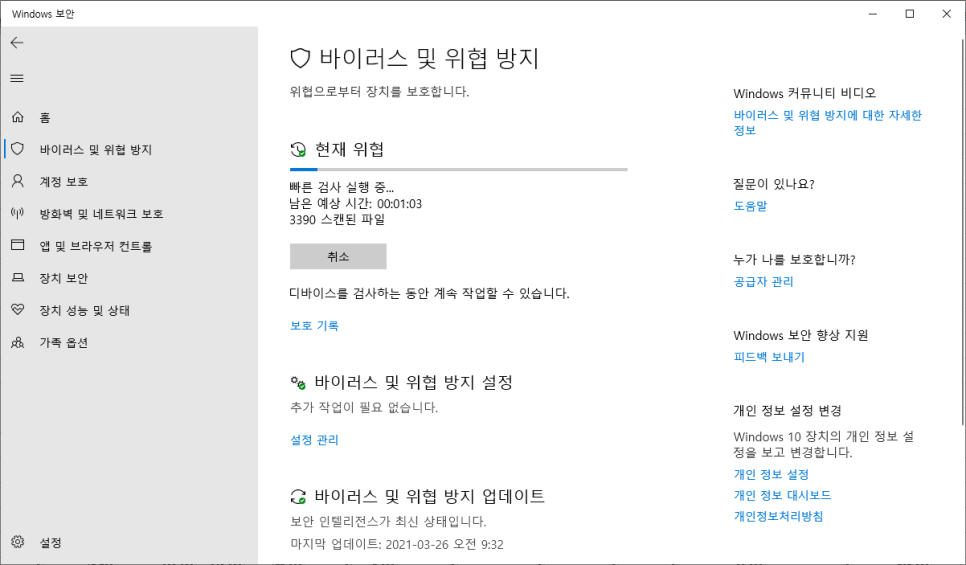The height and width of the screenshot is (565, 966).
Task: Open the 보호 기록 link
Action: point(314,325)
